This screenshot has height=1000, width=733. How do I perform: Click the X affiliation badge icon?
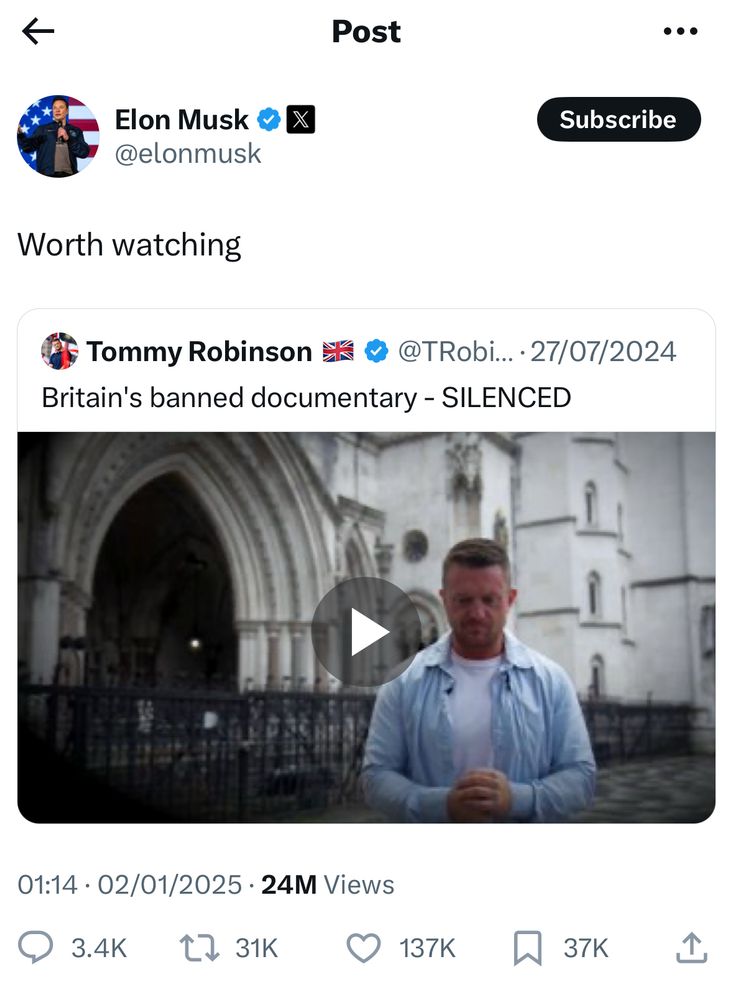tap(301, 120)
